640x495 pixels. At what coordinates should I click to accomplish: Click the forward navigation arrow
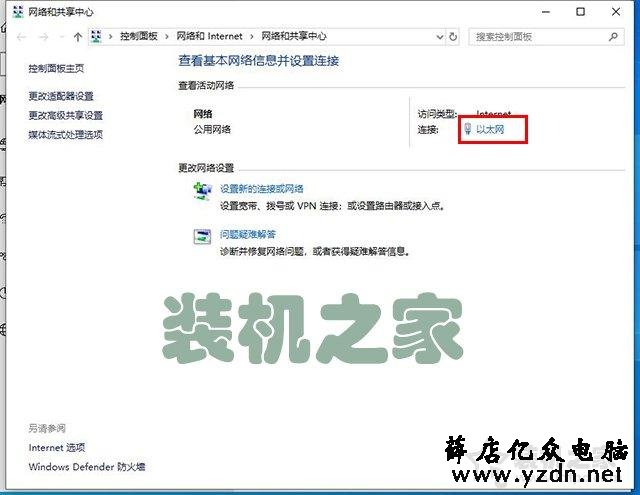tap(44, 37)
